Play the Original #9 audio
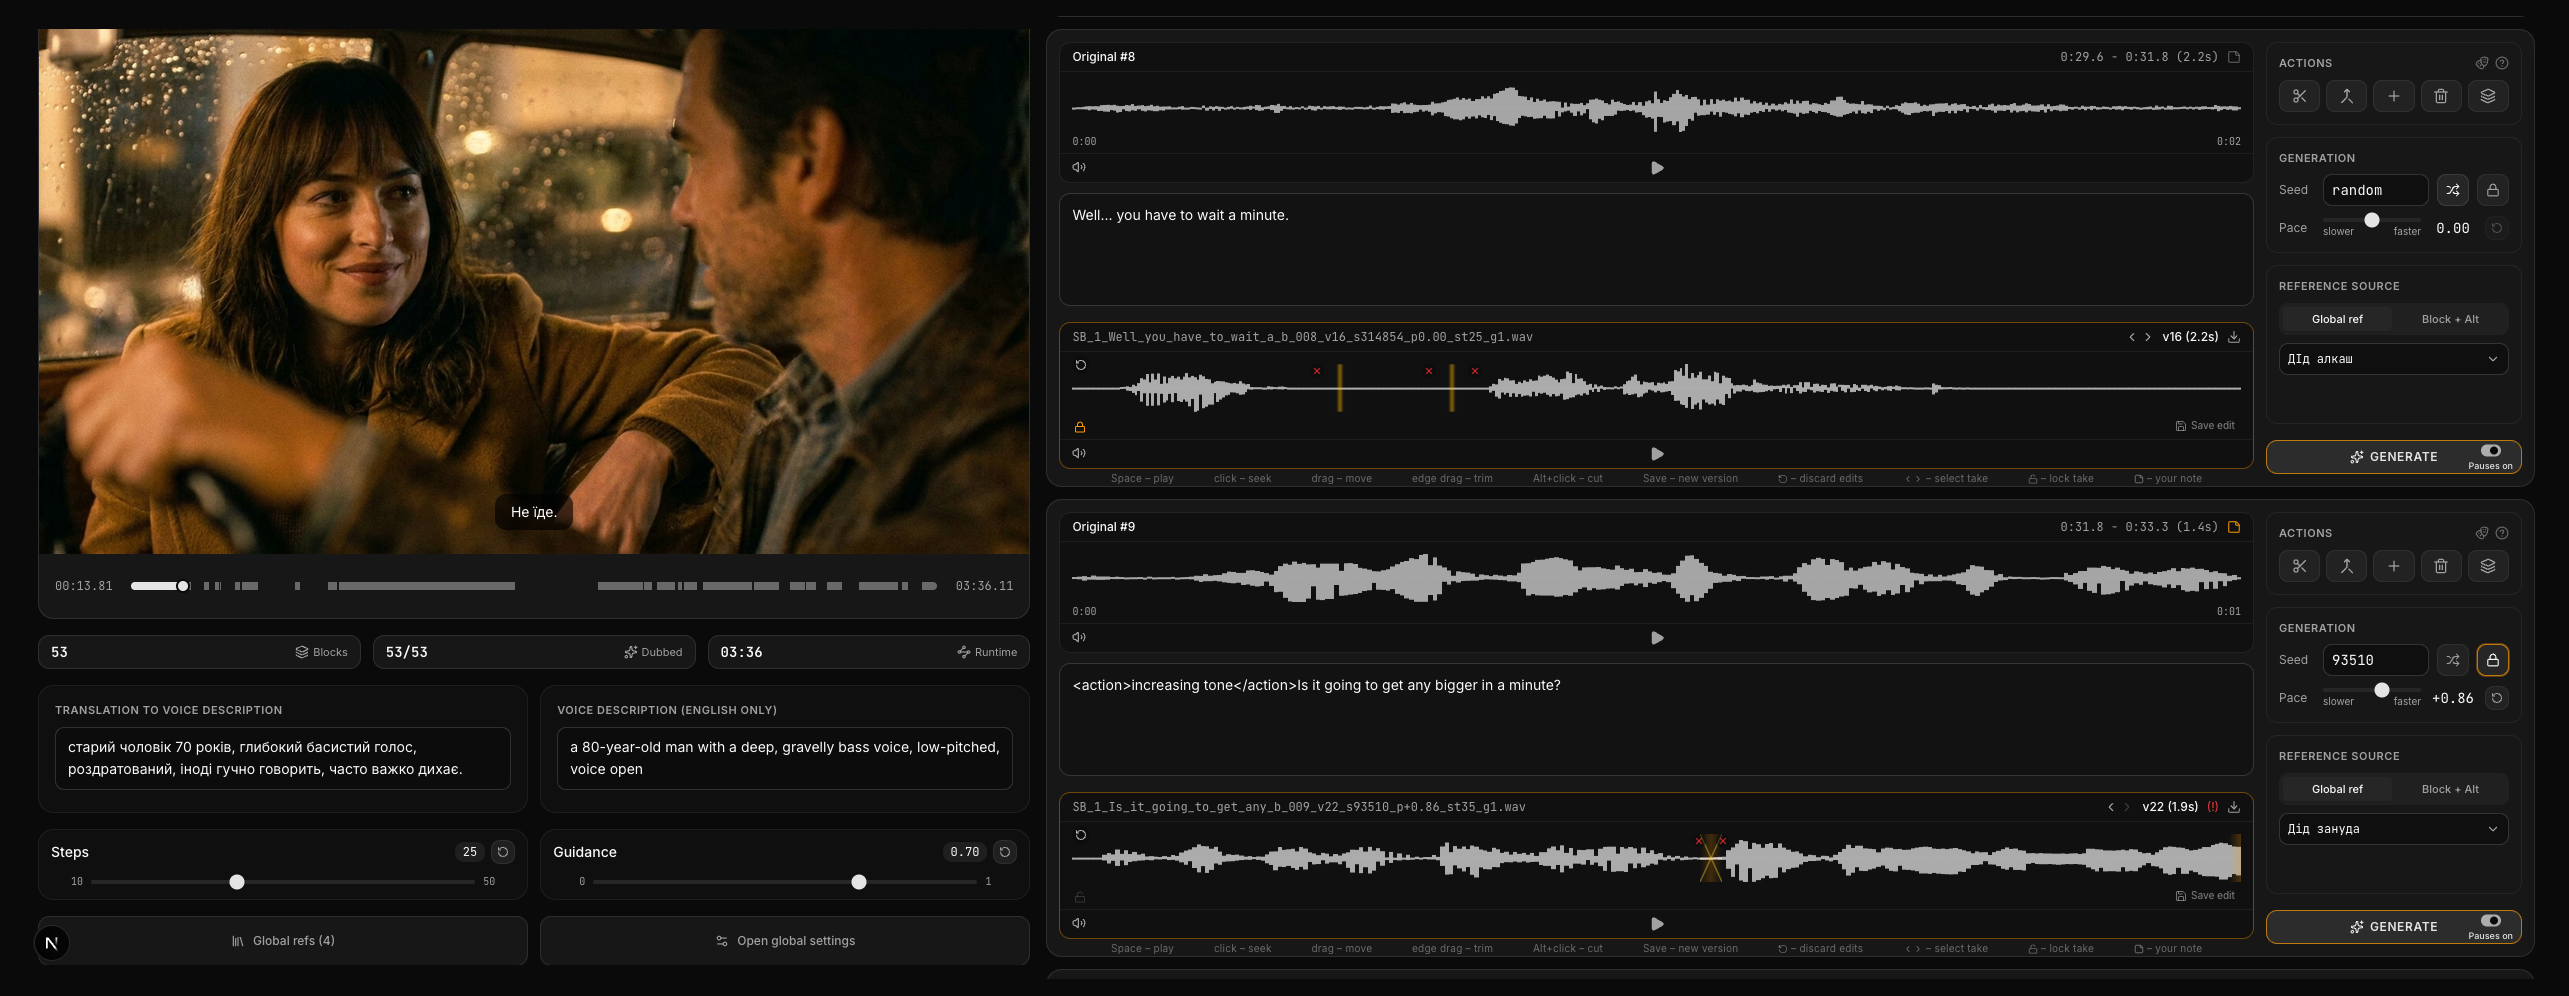The width and height of the screenshot is (2569, 996). (1657, 638)
